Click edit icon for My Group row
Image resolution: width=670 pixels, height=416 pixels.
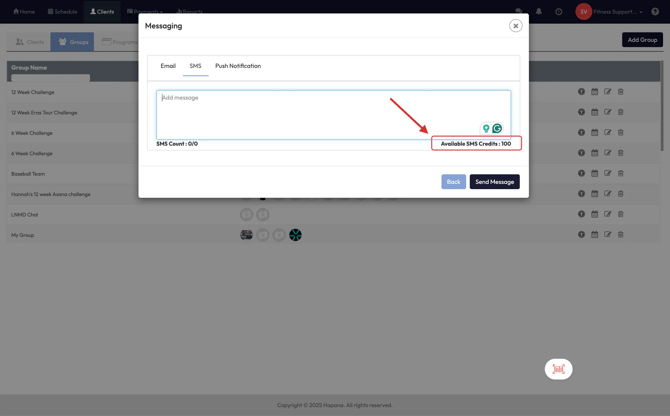click(x=607, y=235)
